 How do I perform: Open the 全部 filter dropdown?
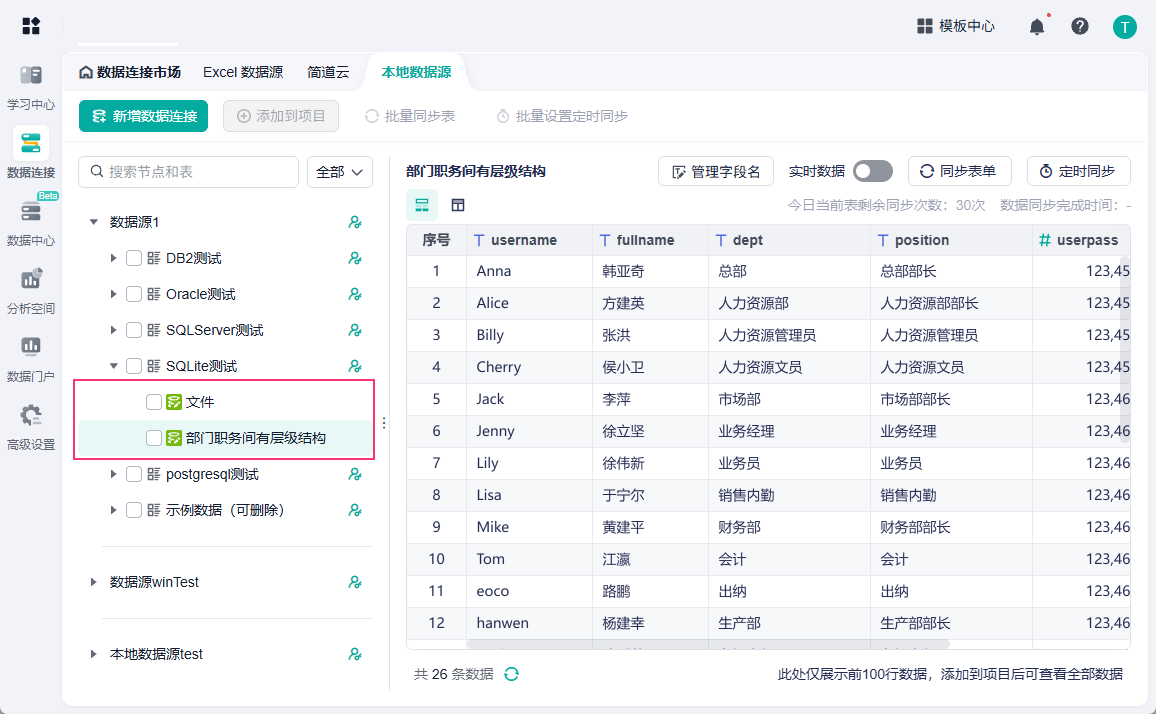pyautogui.click(x=340, y=172)
